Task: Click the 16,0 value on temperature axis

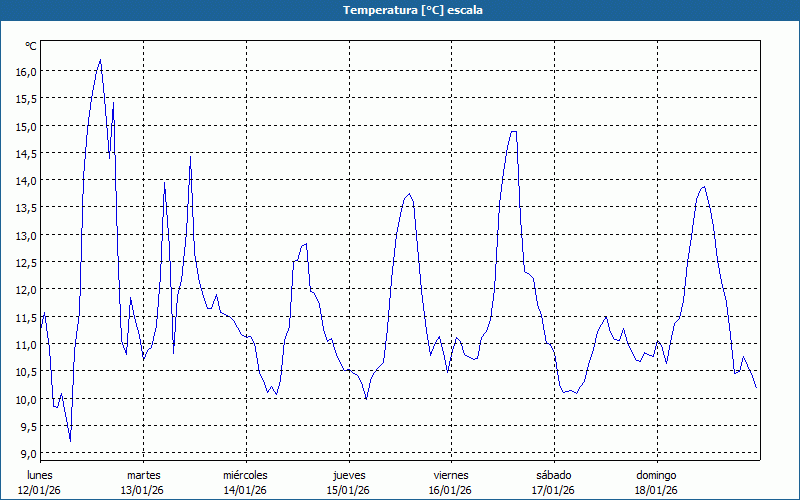Action: point(26,72)
